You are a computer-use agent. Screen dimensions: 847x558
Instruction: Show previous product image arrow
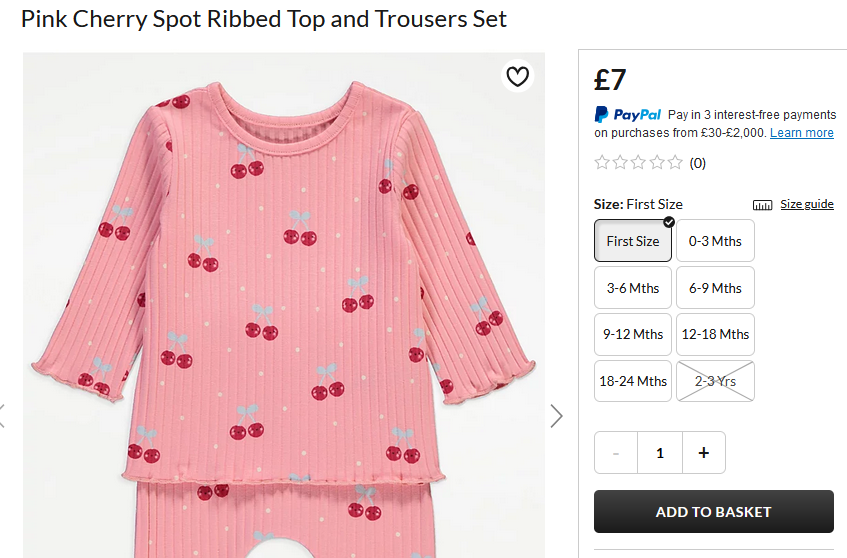tap(3, 415)
